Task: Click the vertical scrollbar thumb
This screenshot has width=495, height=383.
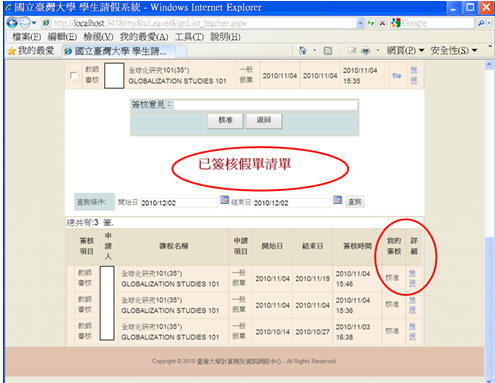Action: (x=489, y=307)
